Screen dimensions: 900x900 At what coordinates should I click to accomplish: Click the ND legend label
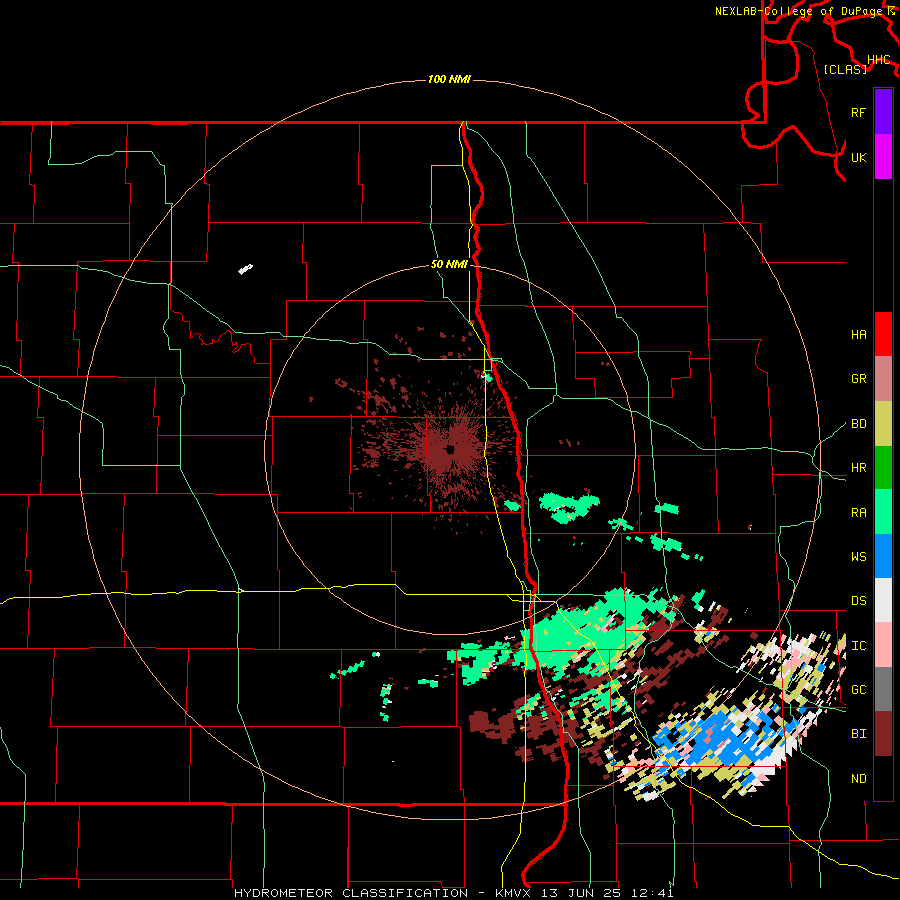click(x=858, y=779)
